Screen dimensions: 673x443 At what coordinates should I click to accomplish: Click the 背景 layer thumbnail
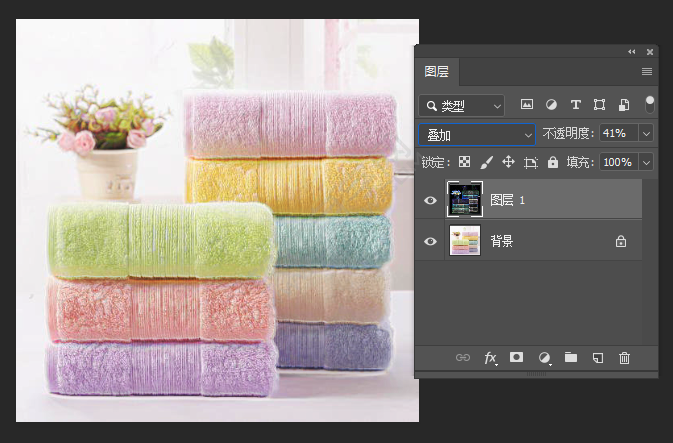[465, 241]
